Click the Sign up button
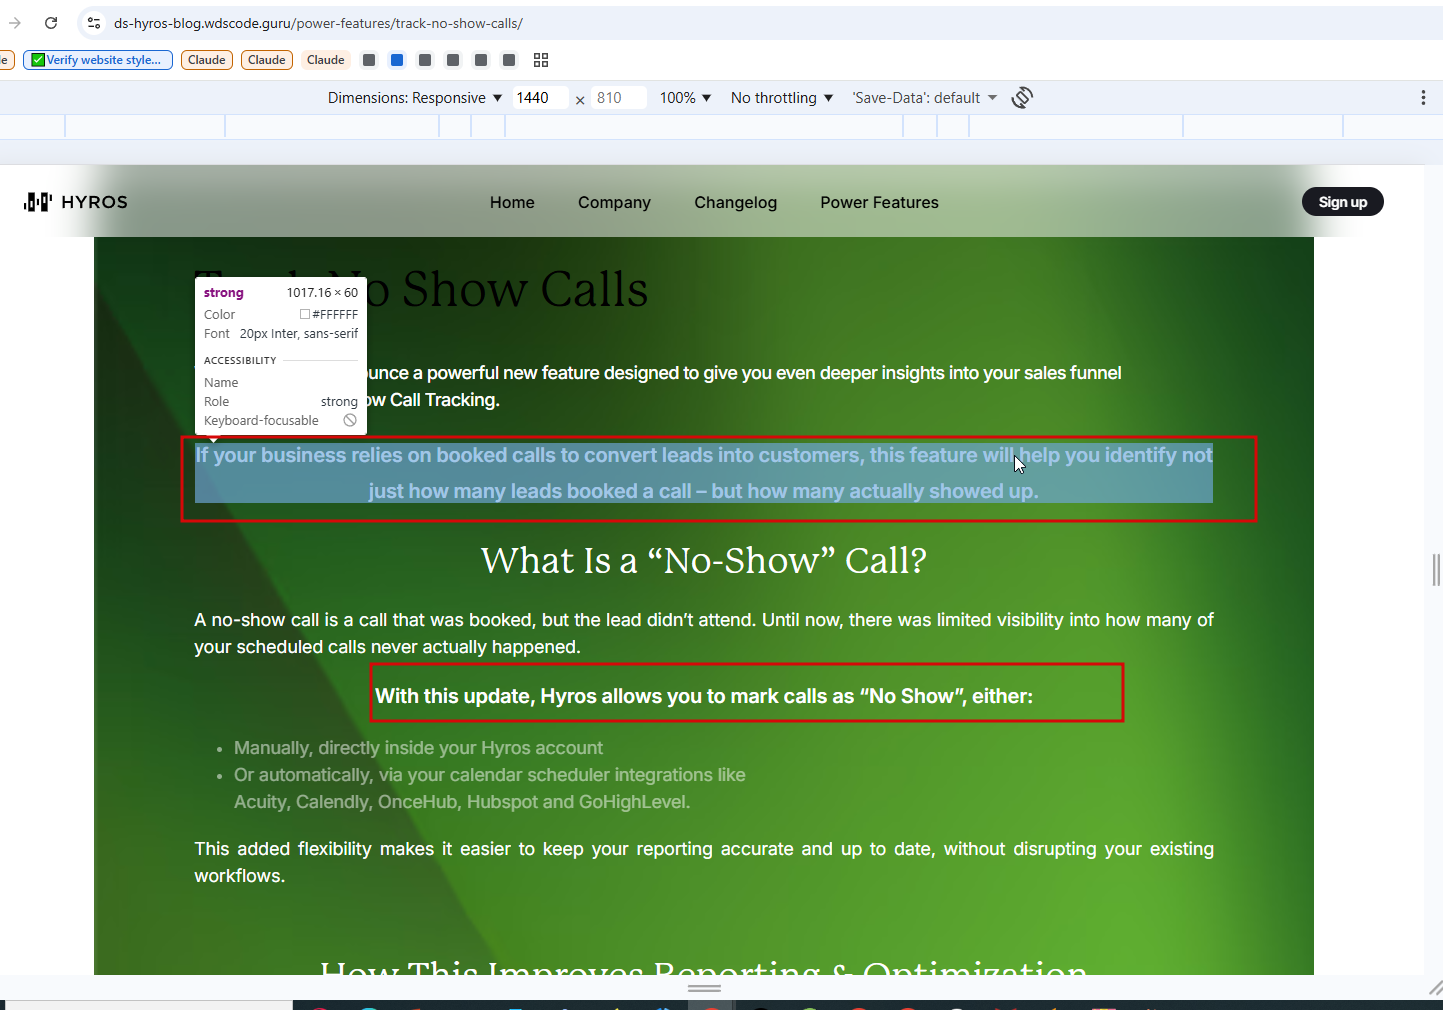 pyautogui.click(x=1342, y=202)
